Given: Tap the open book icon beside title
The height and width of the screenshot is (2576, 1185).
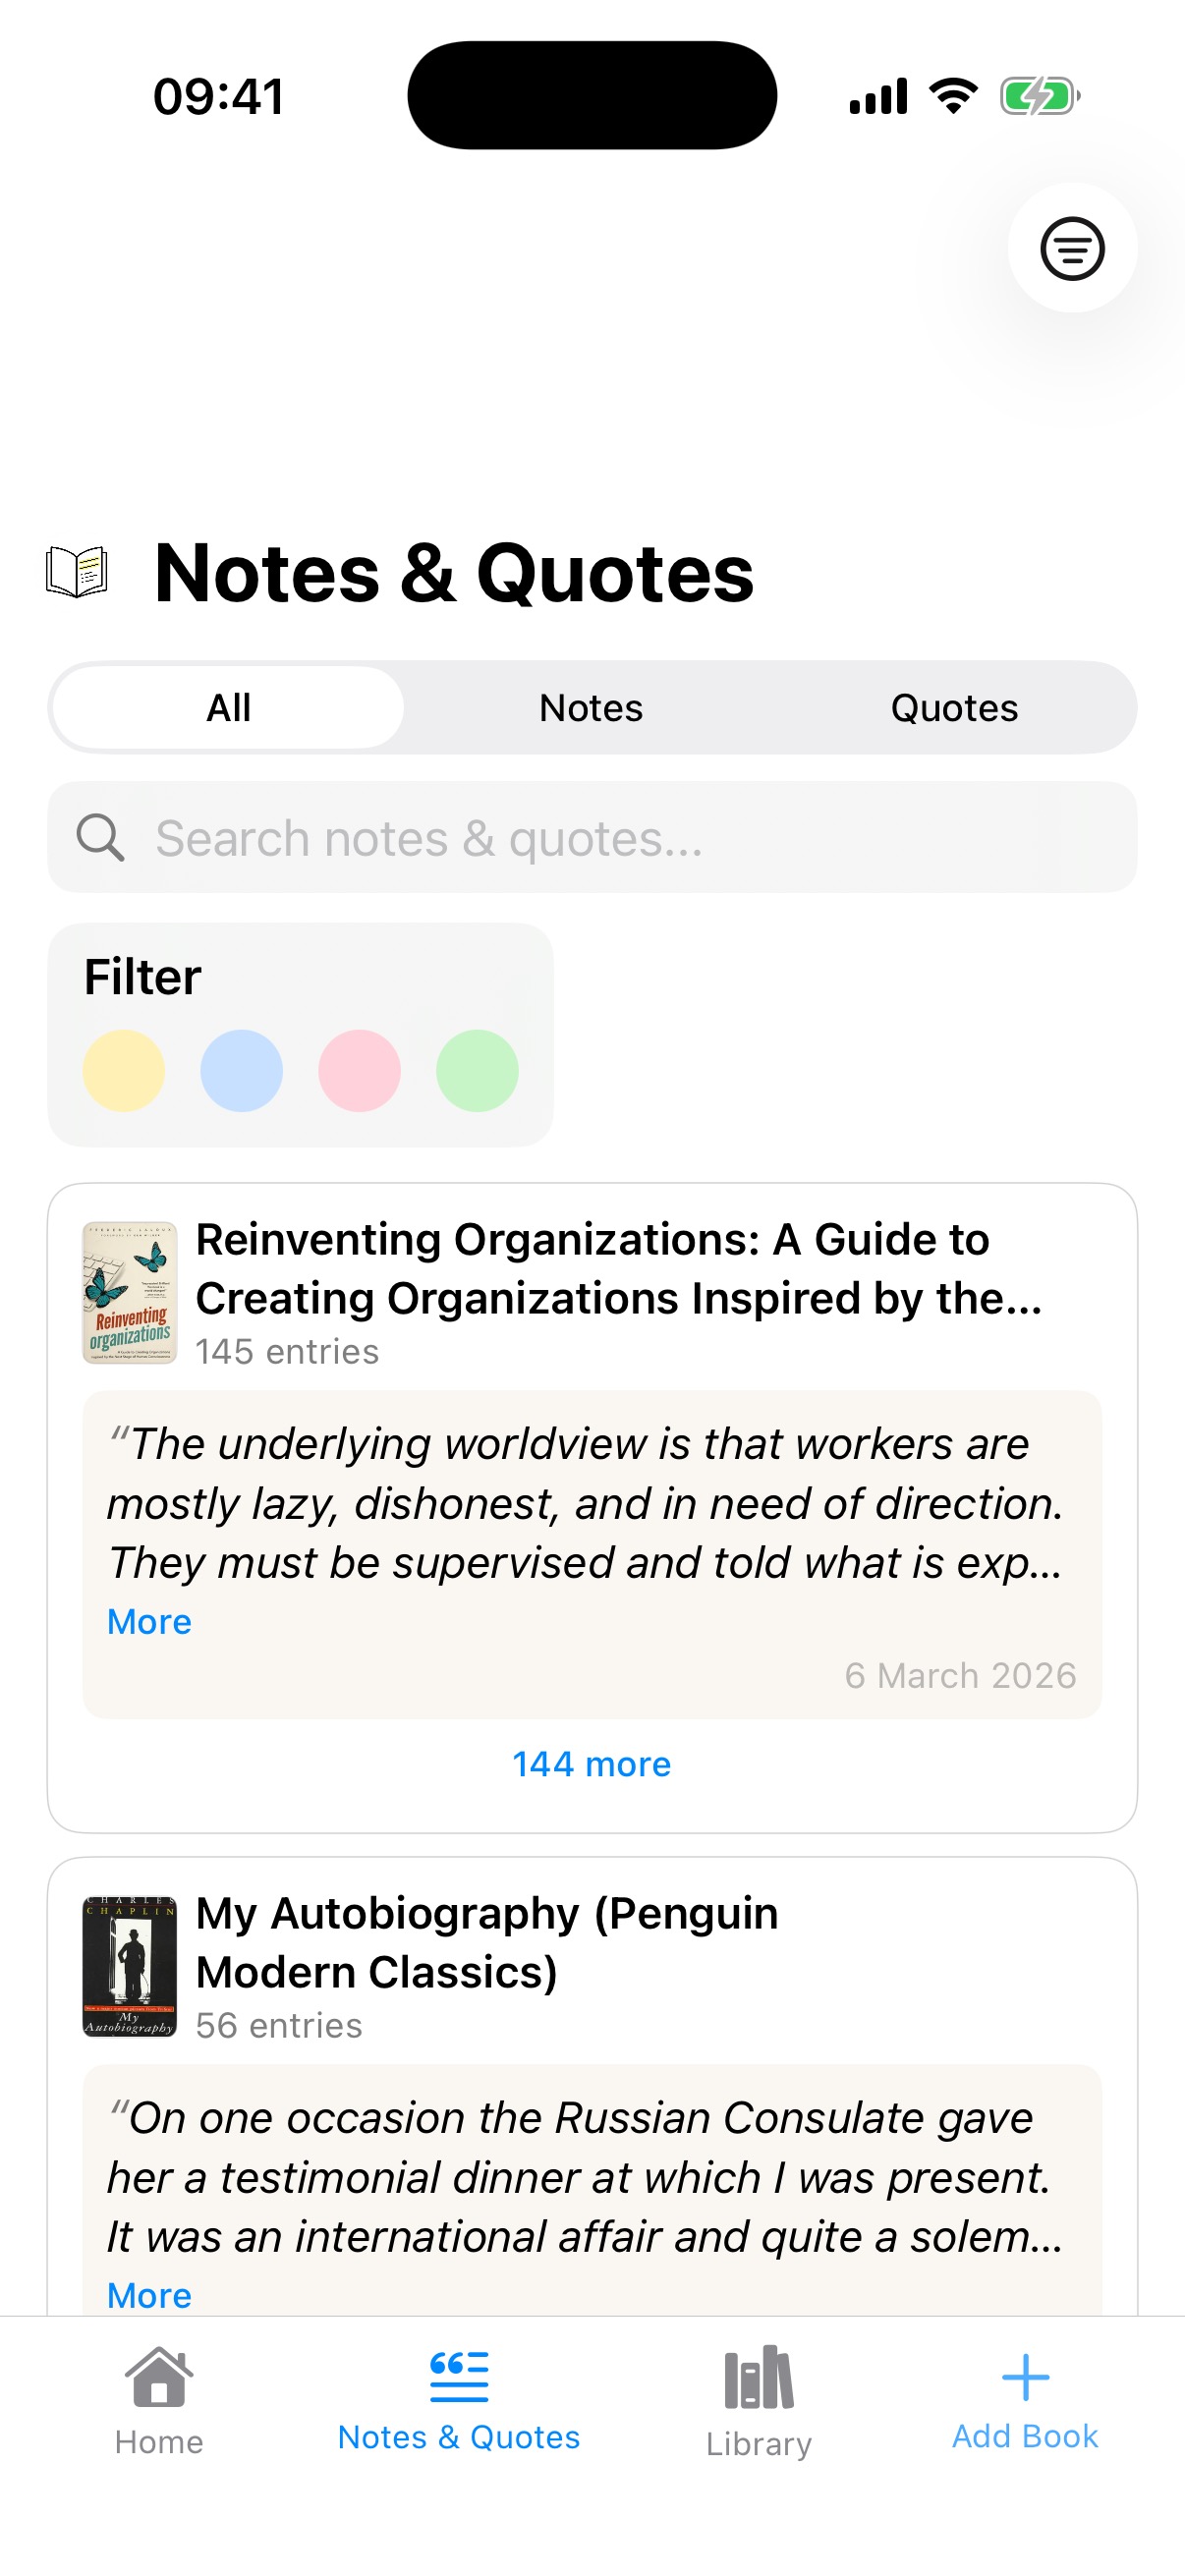Looking at the screenshot, I should coord(77,572).
